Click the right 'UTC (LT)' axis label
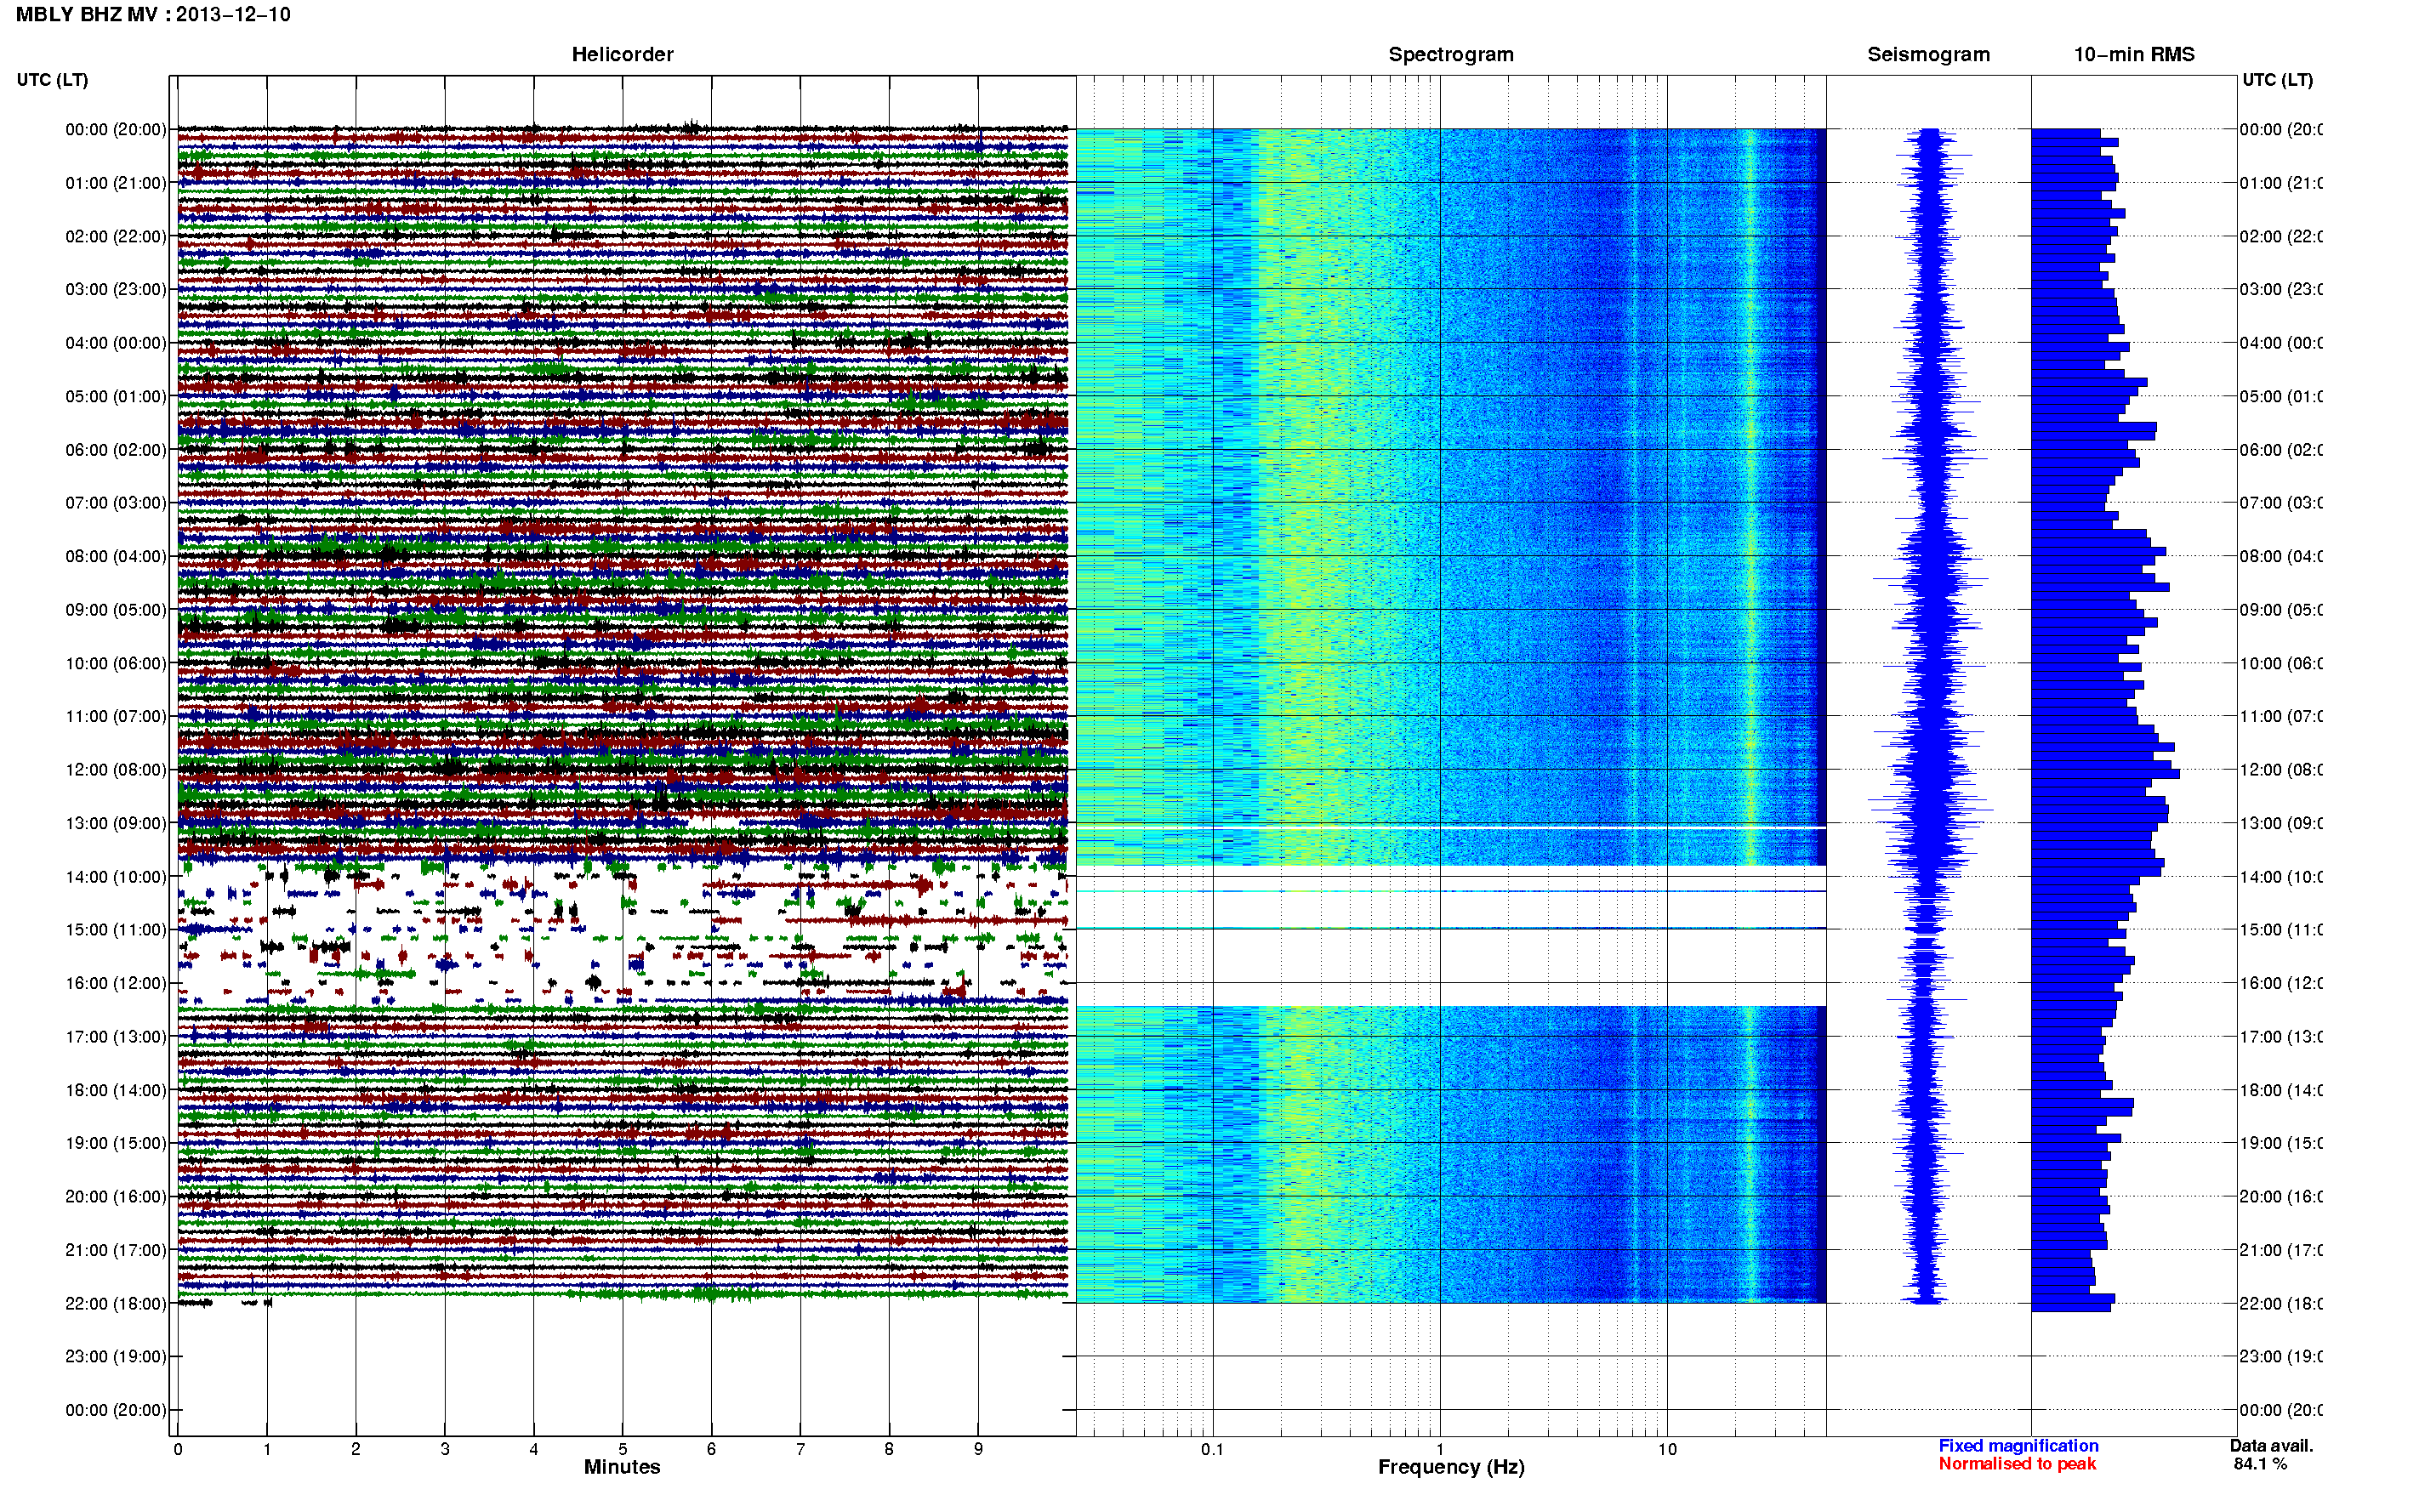Screen dimensions: 2419x1512 (2277, 80)
